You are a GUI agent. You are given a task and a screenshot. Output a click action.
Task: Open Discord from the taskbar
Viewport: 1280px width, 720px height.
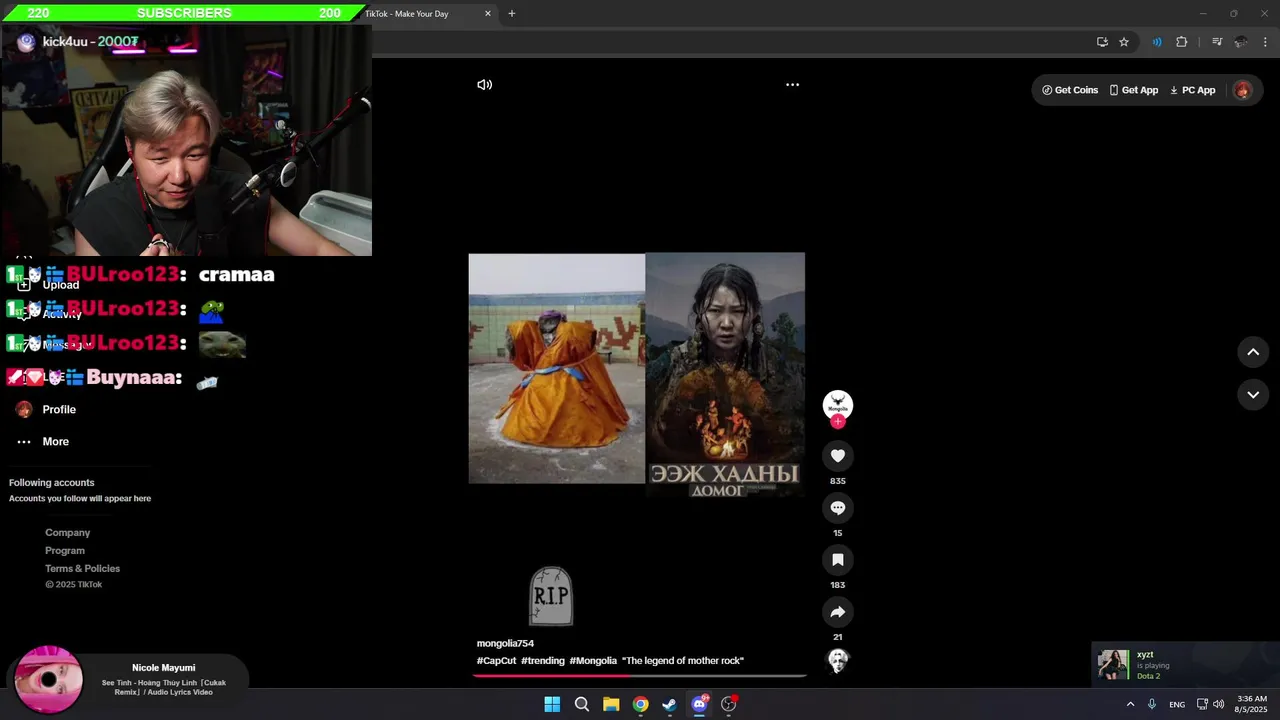[699, 704]
